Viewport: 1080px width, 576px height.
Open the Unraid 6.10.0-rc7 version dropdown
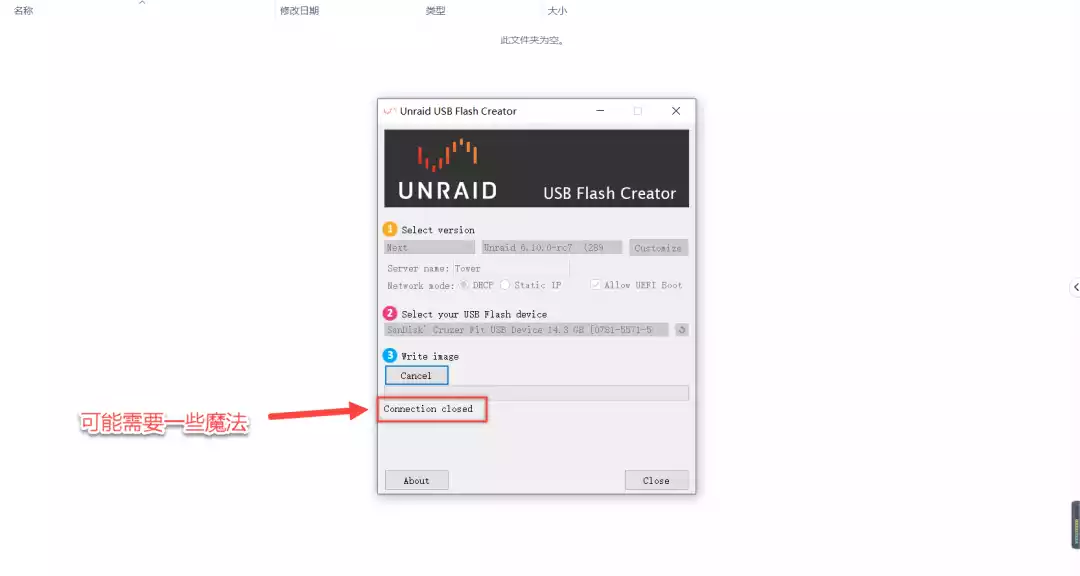pos(551,247)
